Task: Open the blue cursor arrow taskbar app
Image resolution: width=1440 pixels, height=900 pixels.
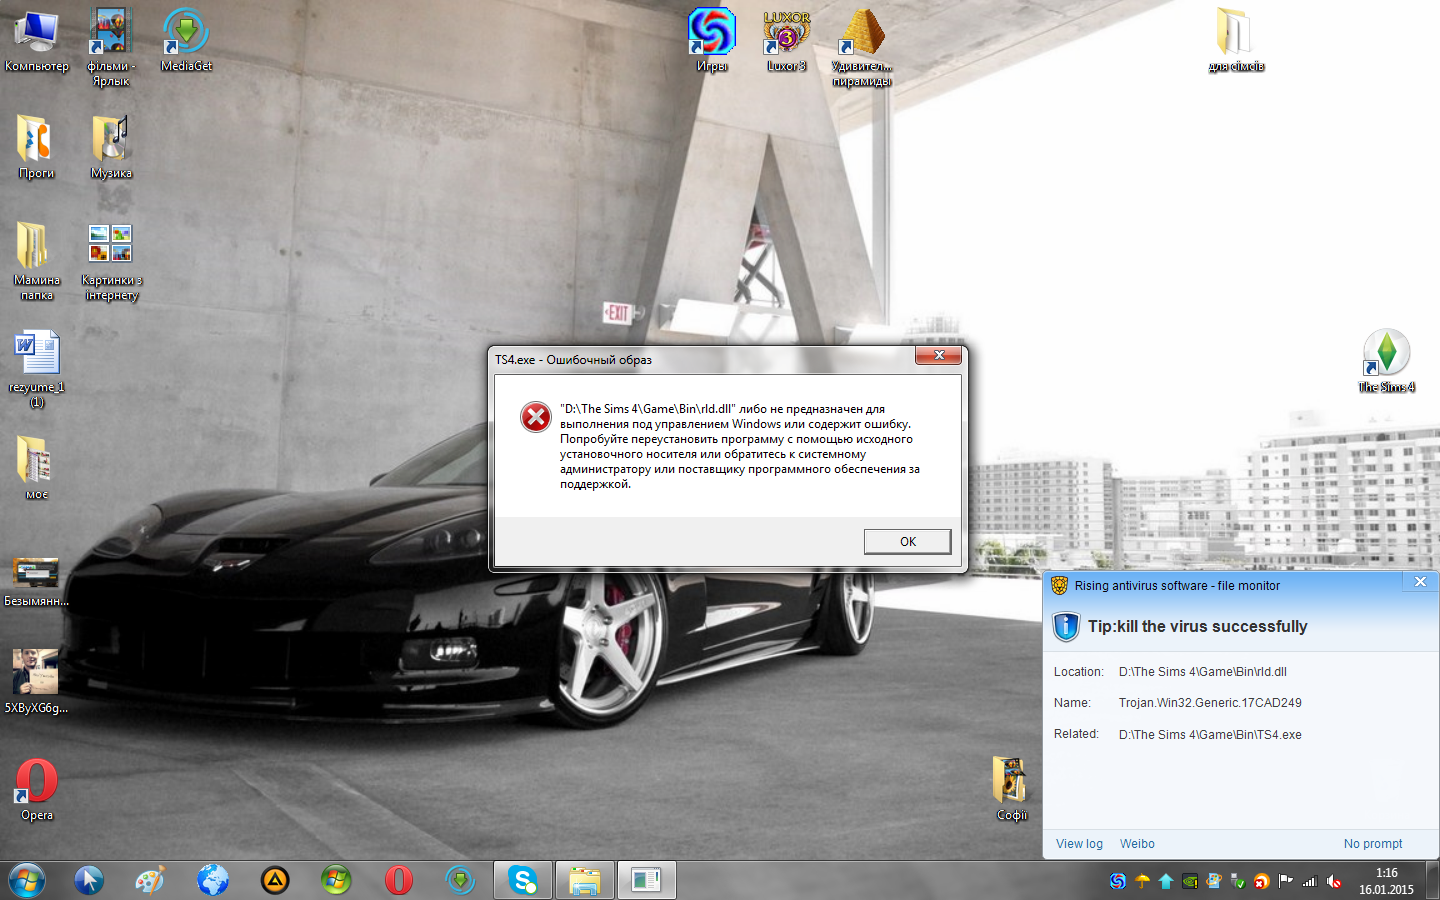Action: pyautogui.click(x=89, y=880)
